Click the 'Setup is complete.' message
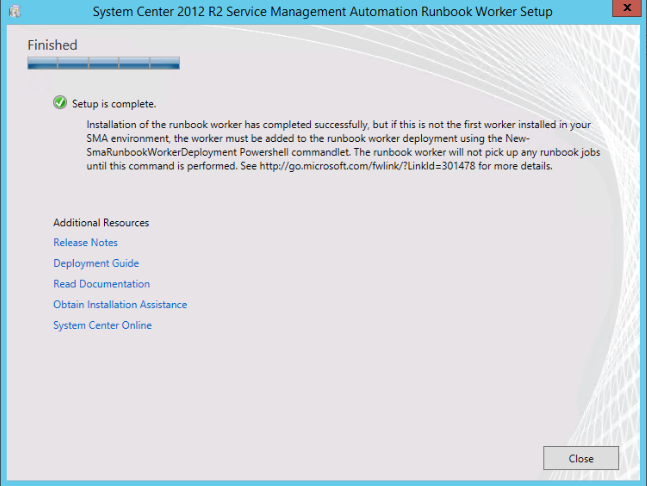Viewport: 647px width, 486px height. click(x=115, y=103)
